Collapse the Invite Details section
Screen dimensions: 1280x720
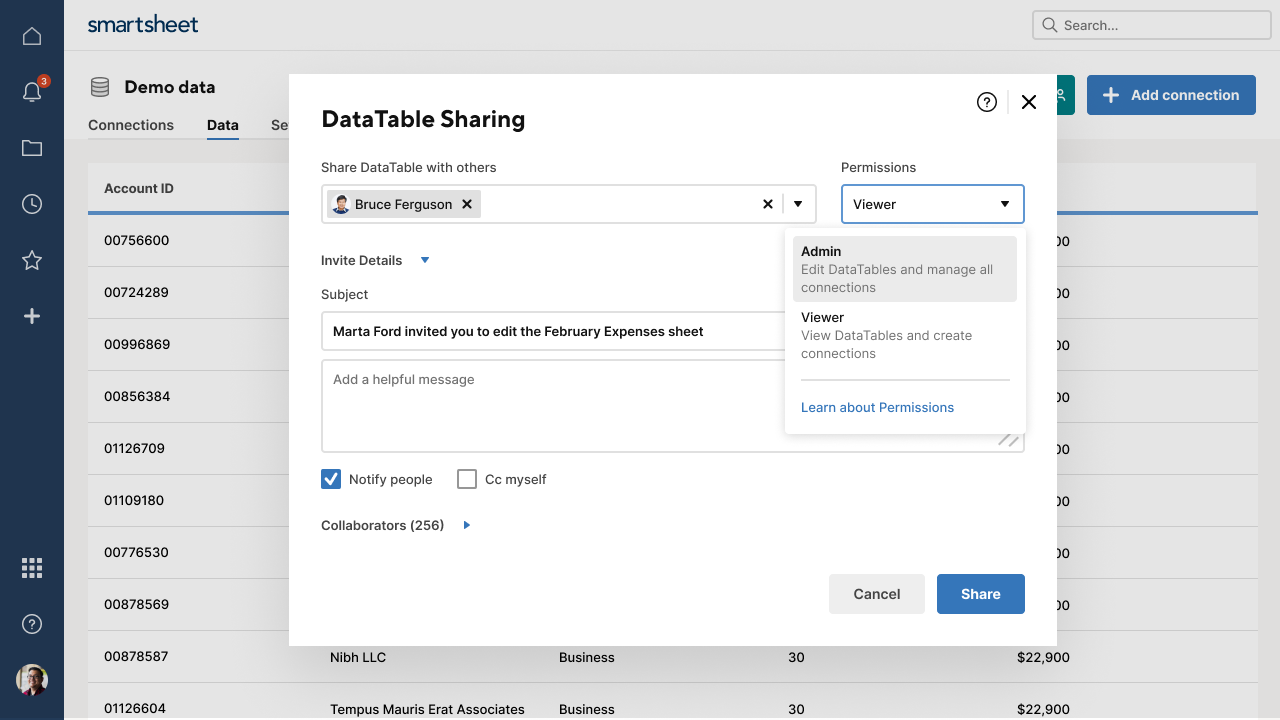tap(424, 260)
